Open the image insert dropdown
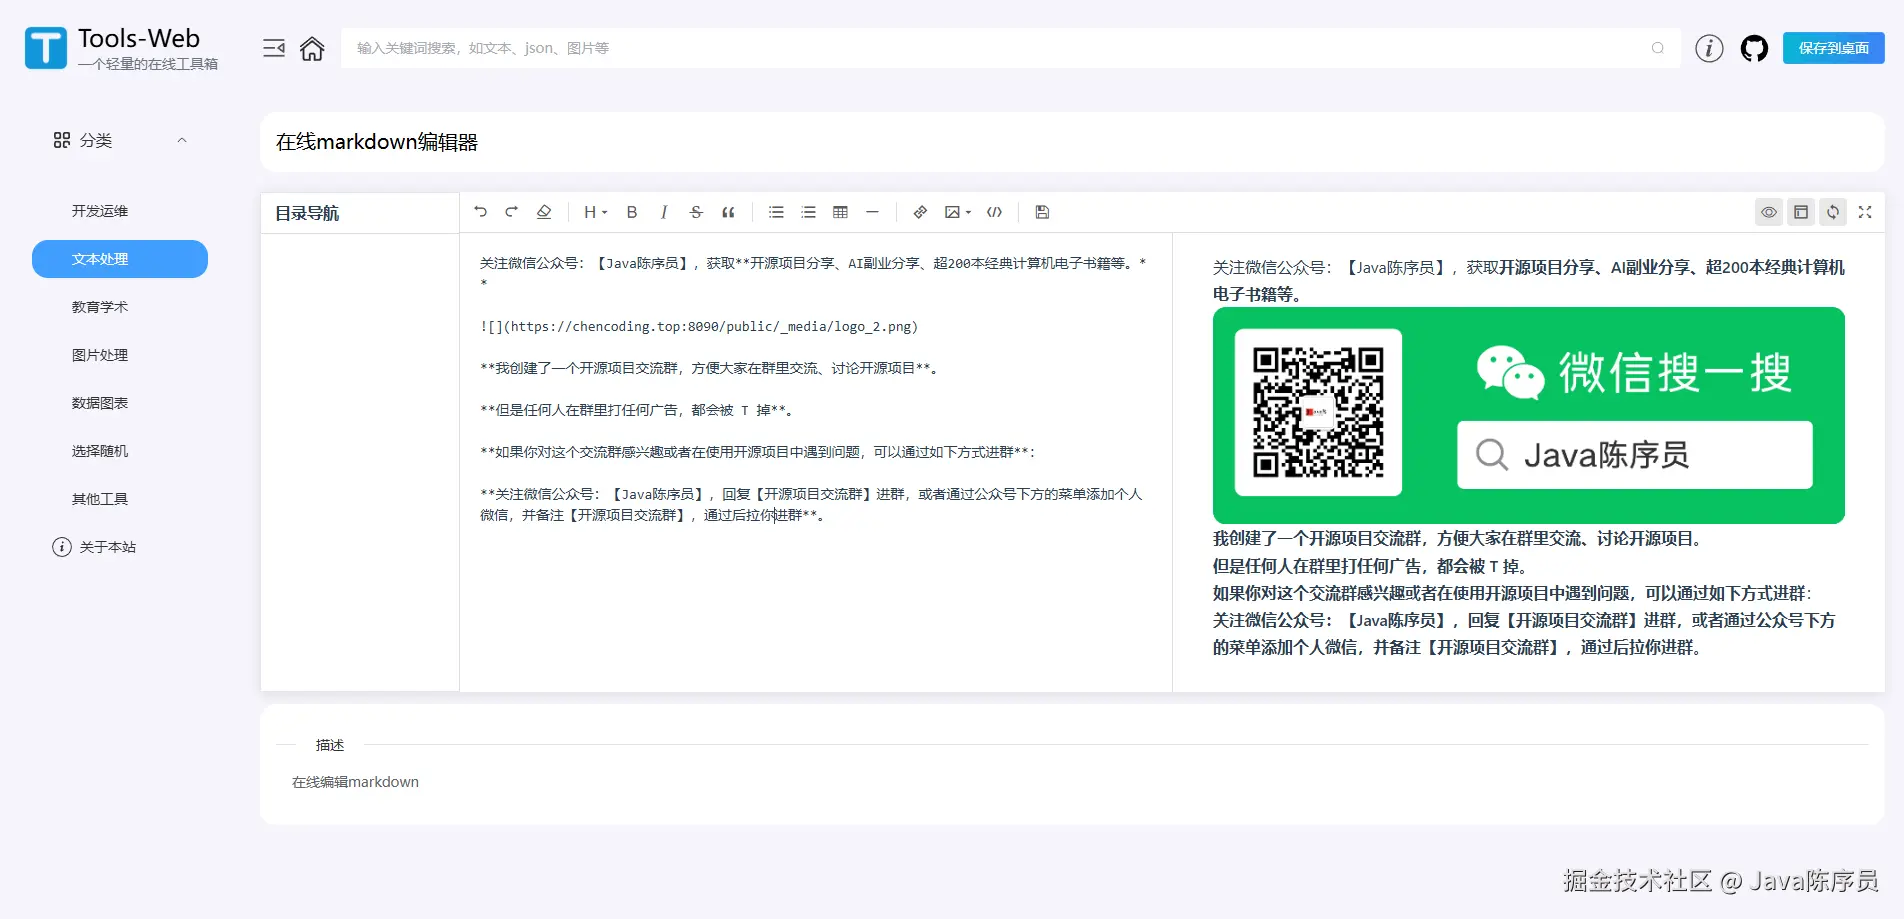Viewport: 1904px width, 919px height. [958, 212]
